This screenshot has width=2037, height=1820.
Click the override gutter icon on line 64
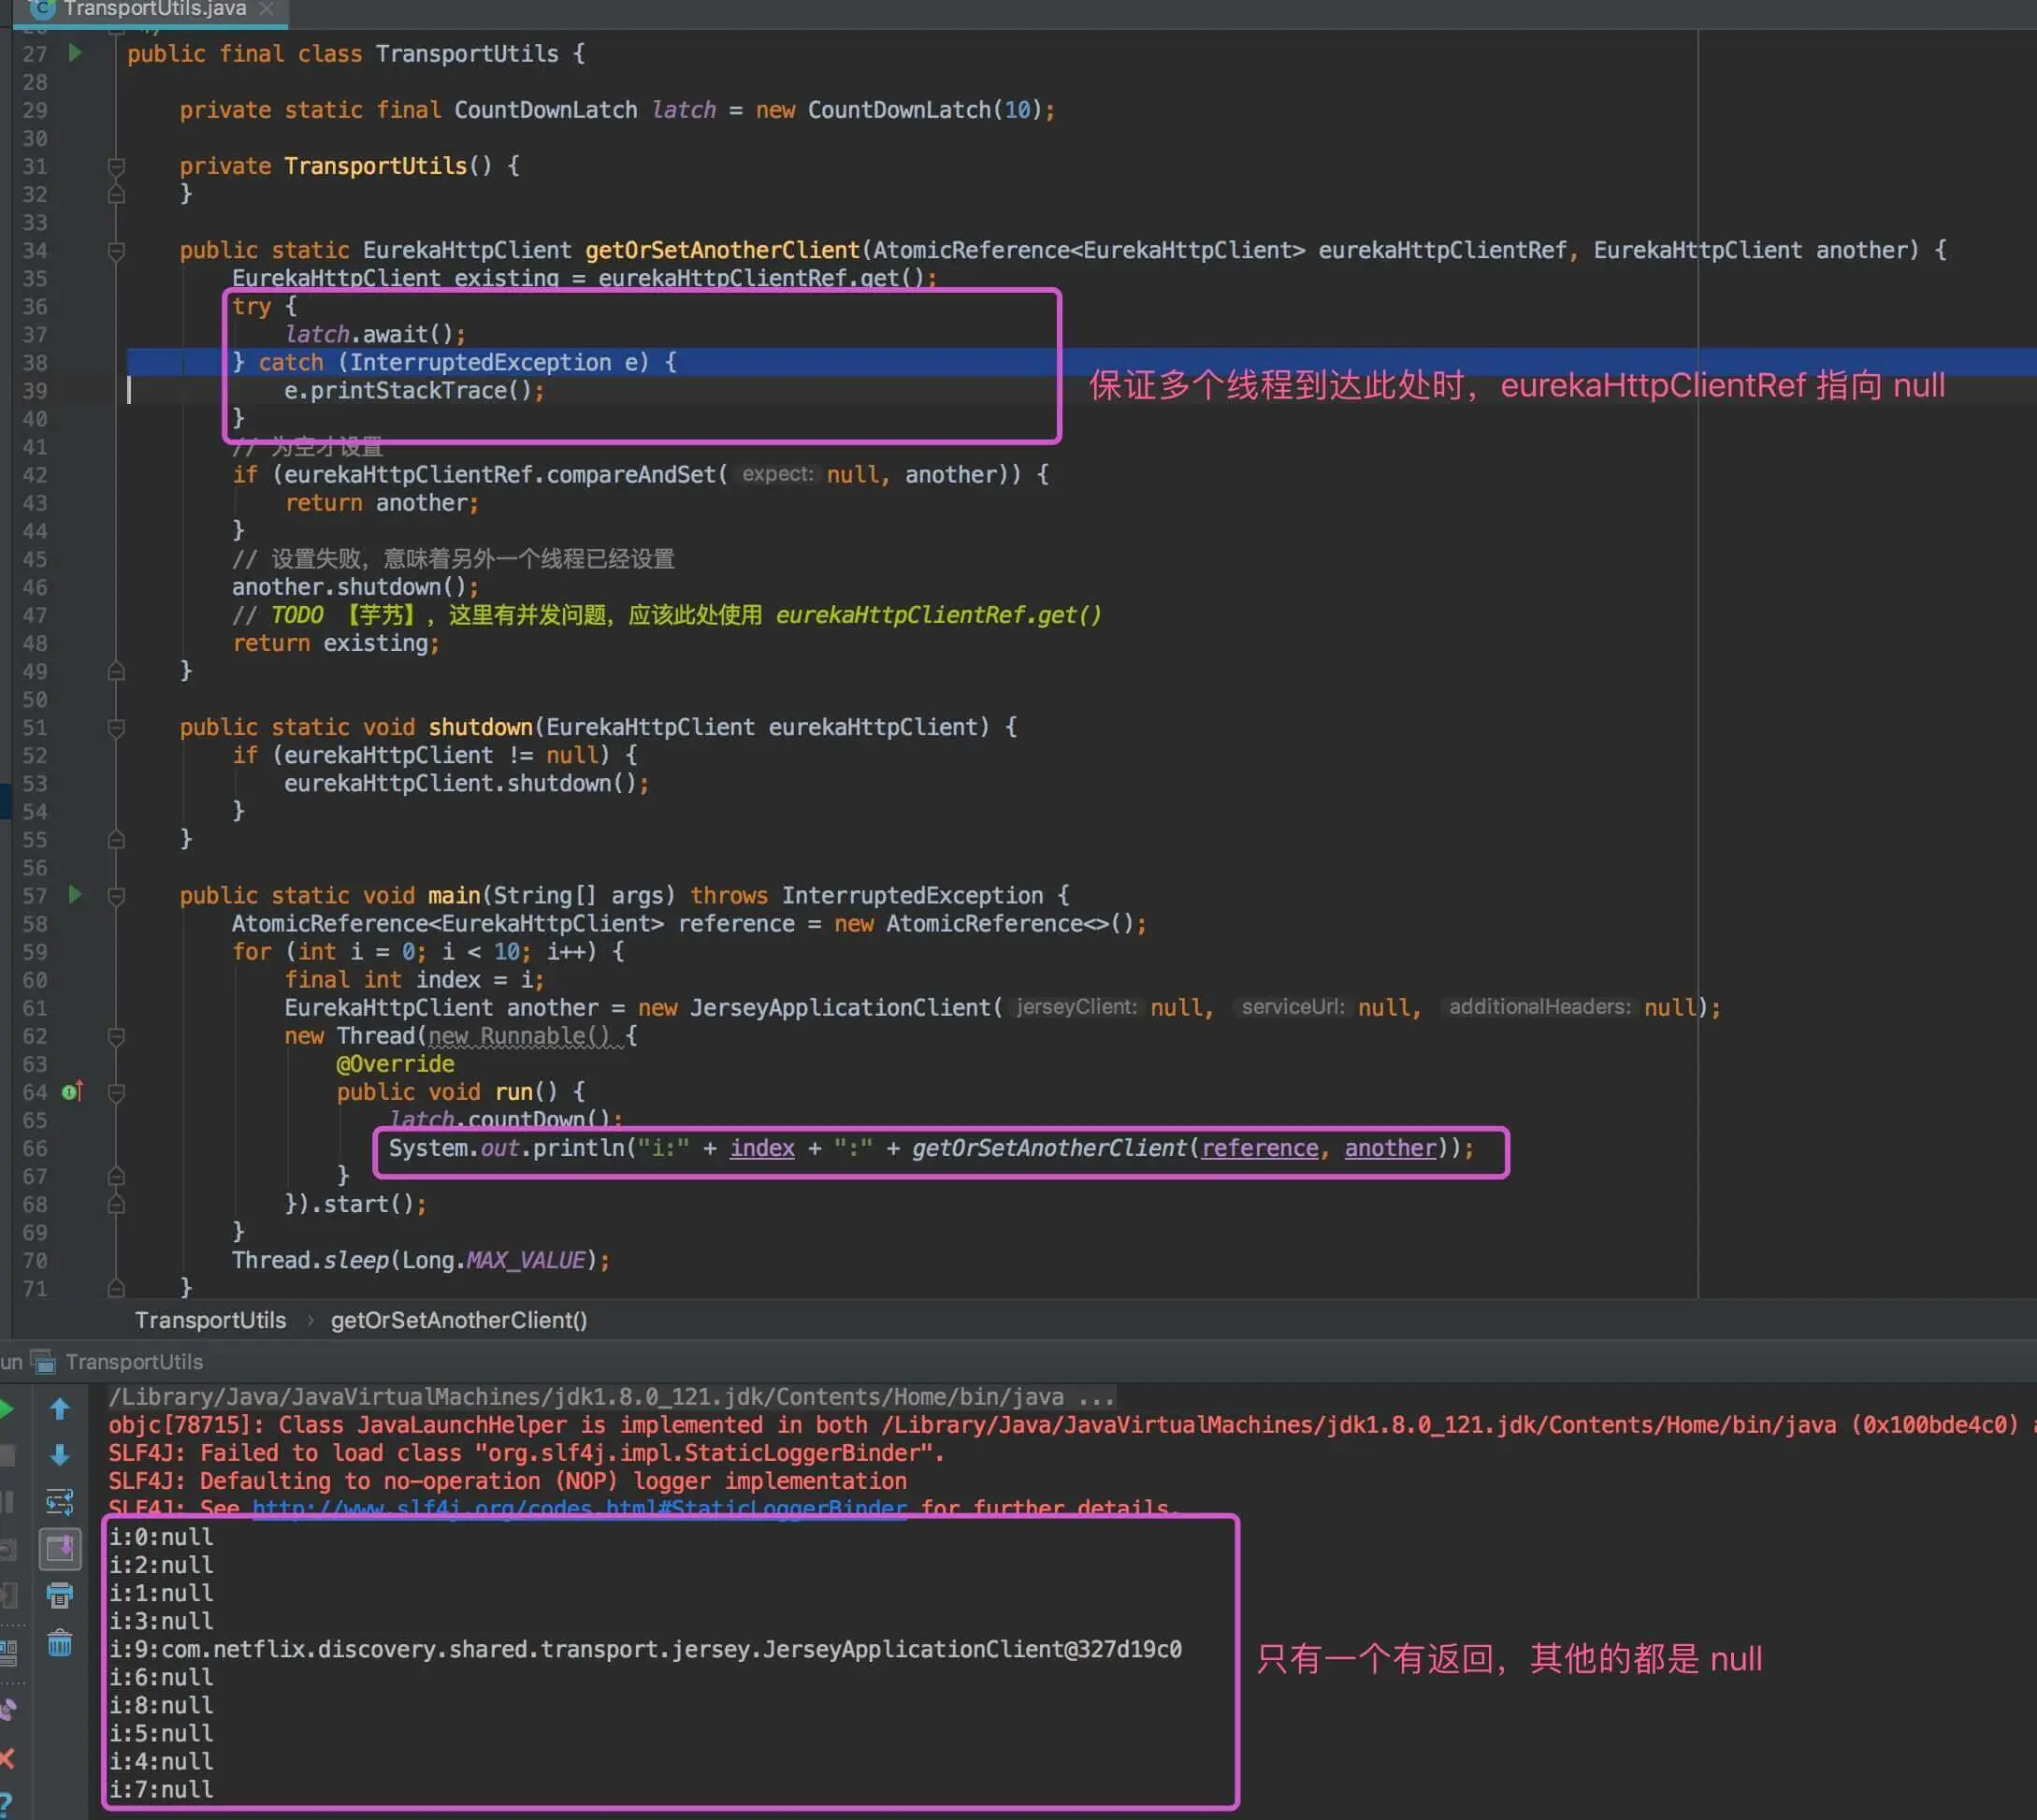(x=72, y=1092)
